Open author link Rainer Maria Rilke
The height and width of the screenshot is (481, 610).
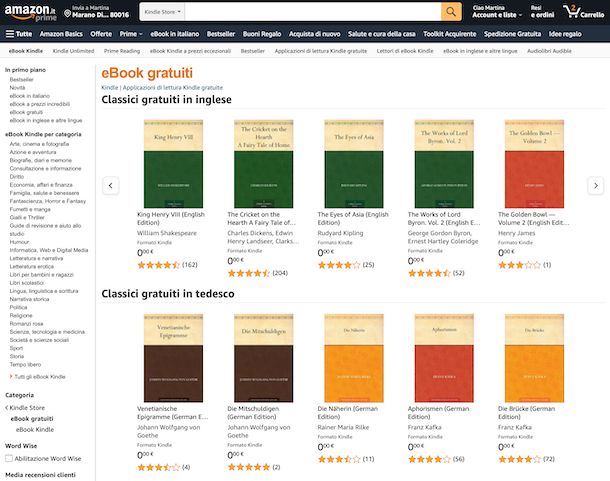[x=343, y=427]
